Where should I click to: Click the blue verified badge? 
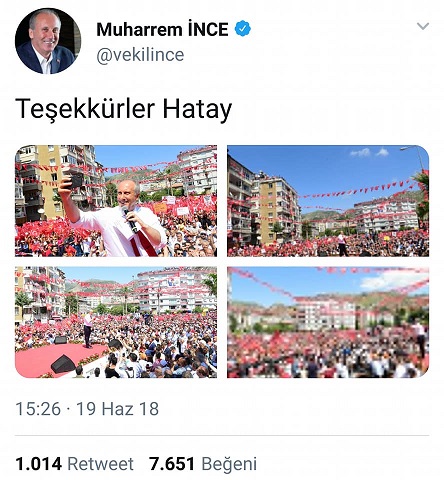click(243, 29)
